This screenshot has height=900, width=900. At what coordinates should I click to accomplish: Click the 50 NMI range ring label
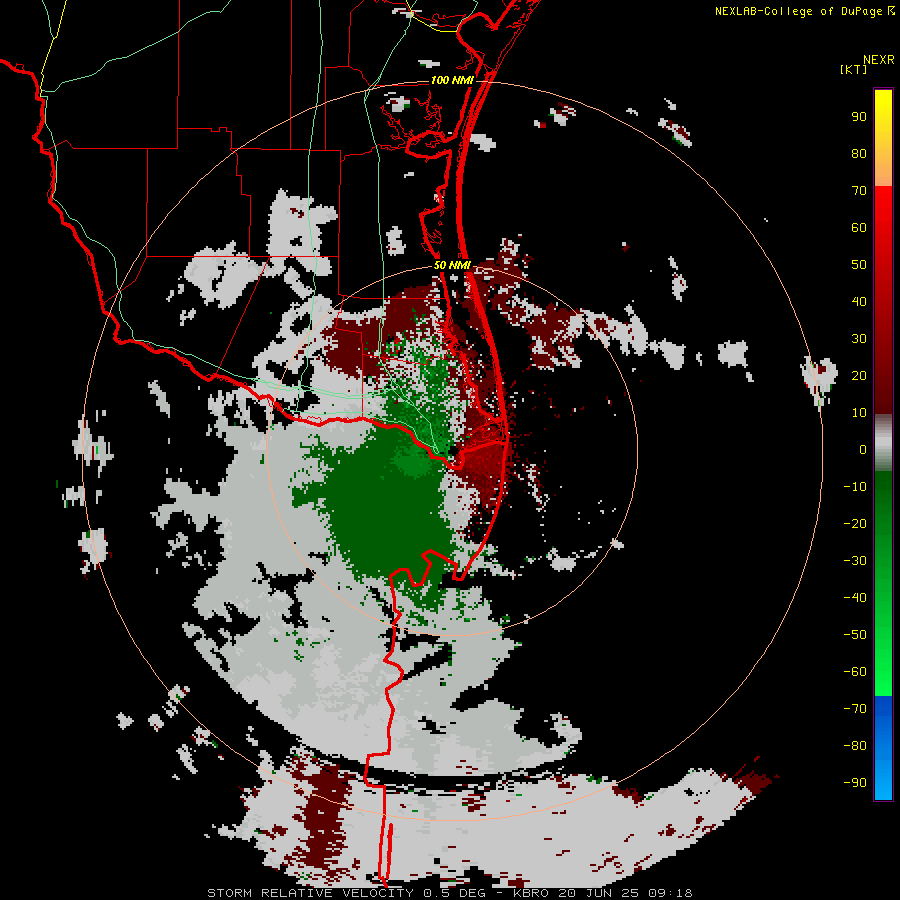coord(452,265)
